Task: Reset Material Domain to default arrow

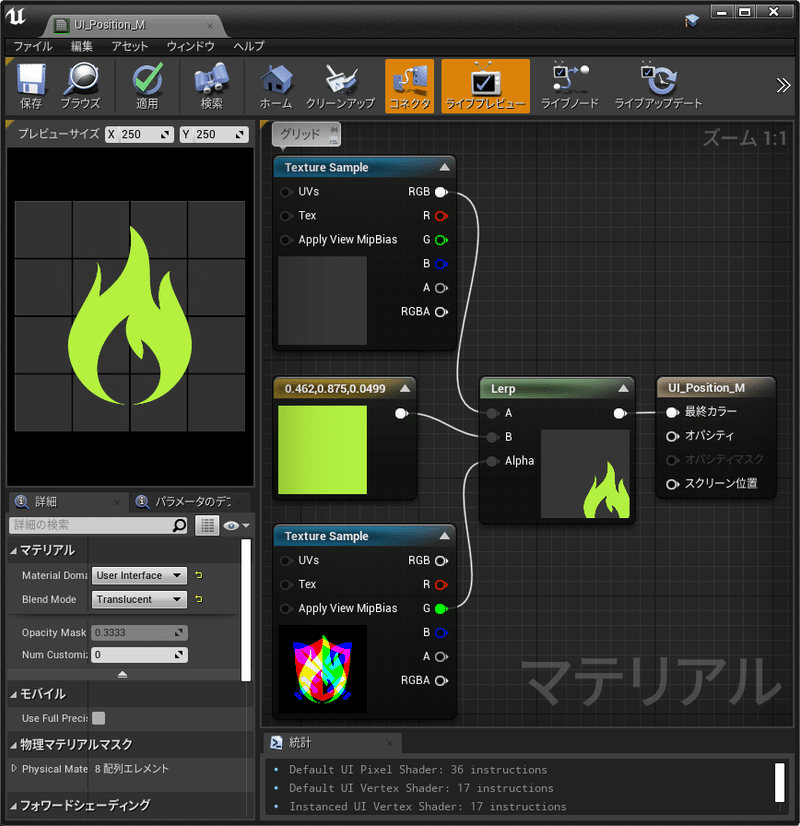Action: pyautogui.click(x=199, y=575)
